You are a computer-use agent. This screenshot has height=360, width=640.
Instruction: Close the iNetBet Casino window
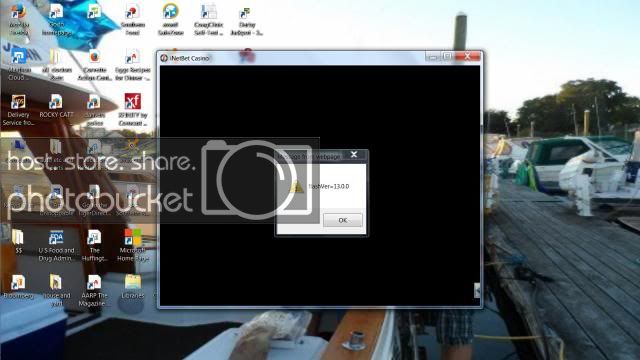[x=467, y=56]
